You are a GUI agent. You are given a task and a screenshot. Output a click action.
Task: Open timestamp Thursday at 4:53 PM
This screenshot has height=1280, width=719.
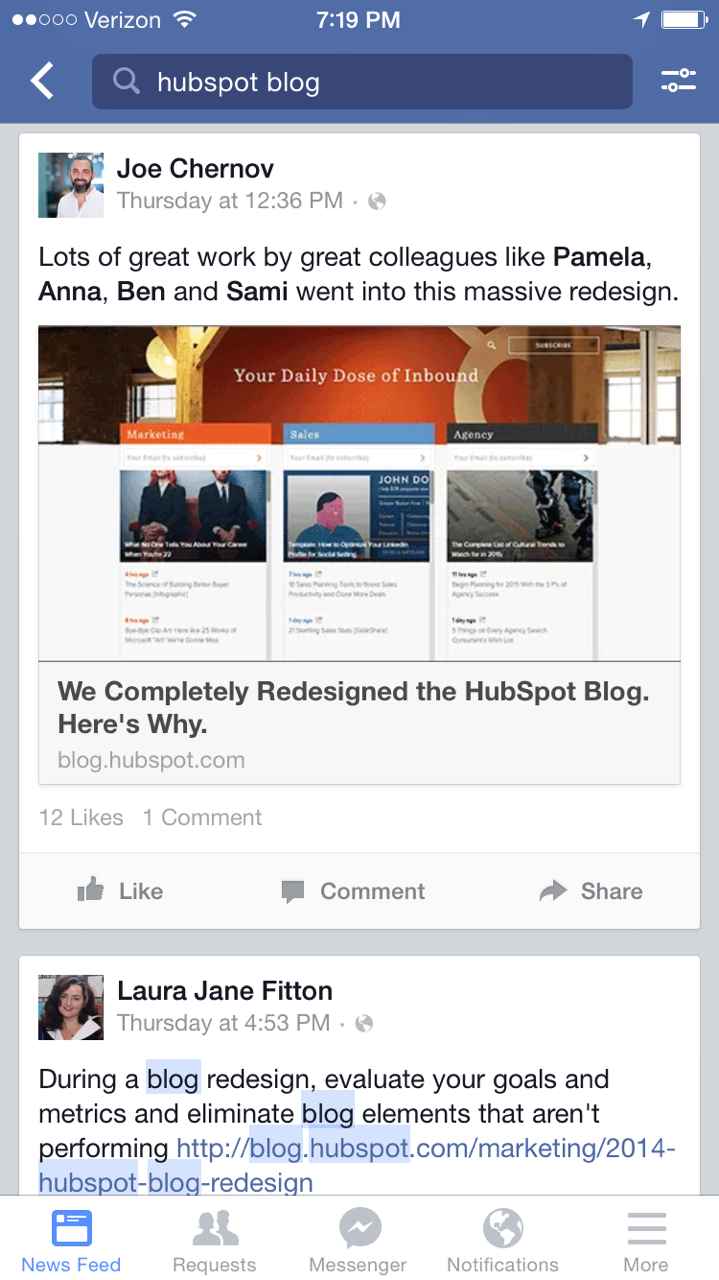pyautogui.click(x=223, y=1023)
